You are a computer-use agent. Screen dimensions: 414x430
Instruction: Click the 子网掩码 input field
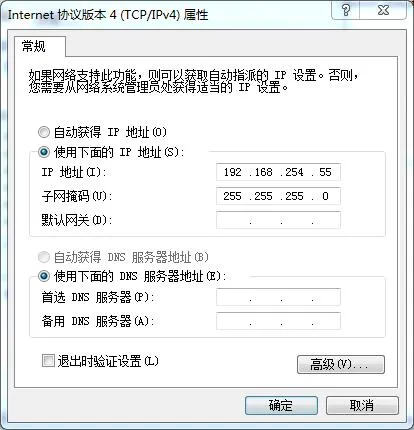278,196
